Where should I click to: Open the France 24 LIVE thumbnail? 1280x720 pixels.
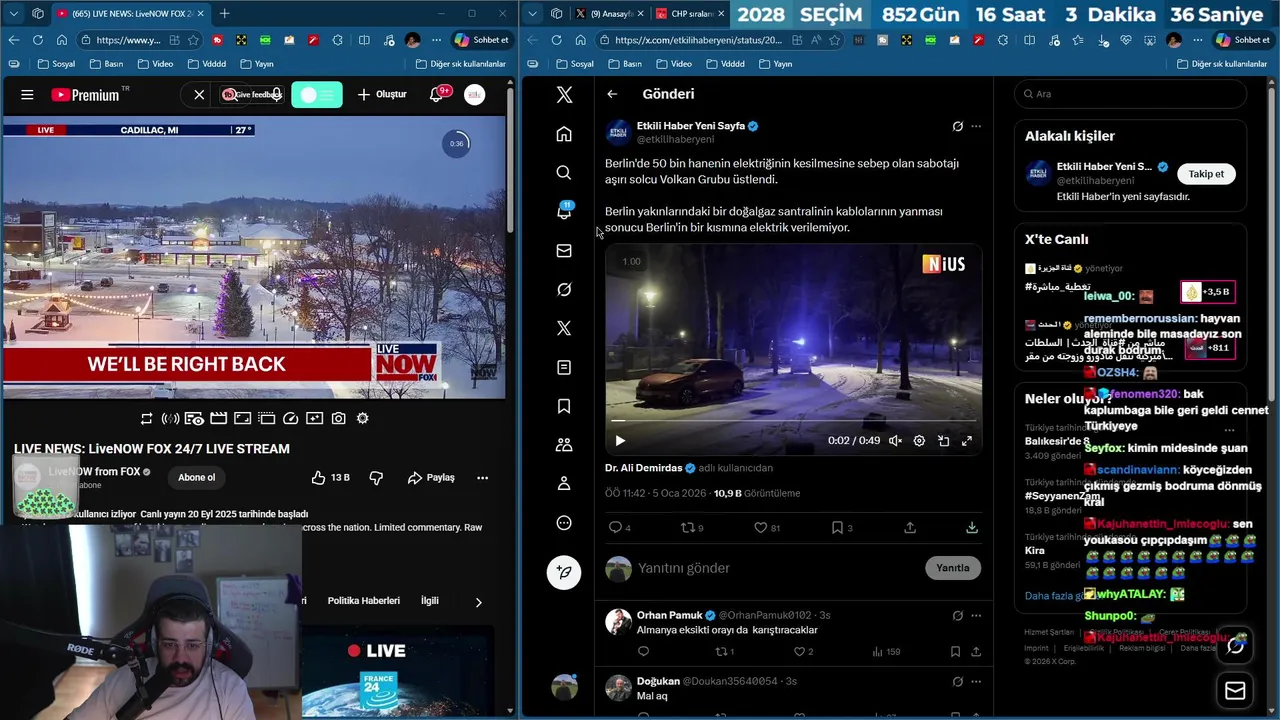click(x=399, y=672)
